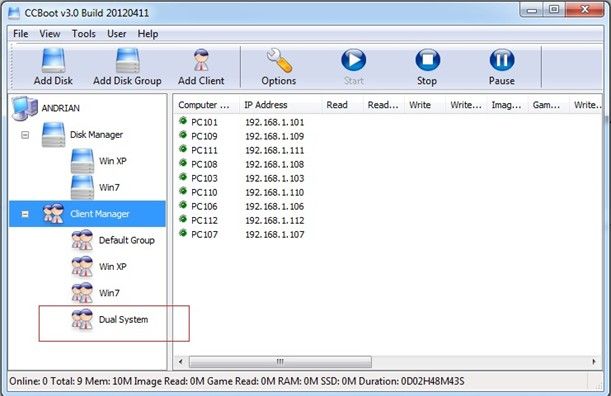
Task: Click the green status icon of PC101
Action: (183, 121)
